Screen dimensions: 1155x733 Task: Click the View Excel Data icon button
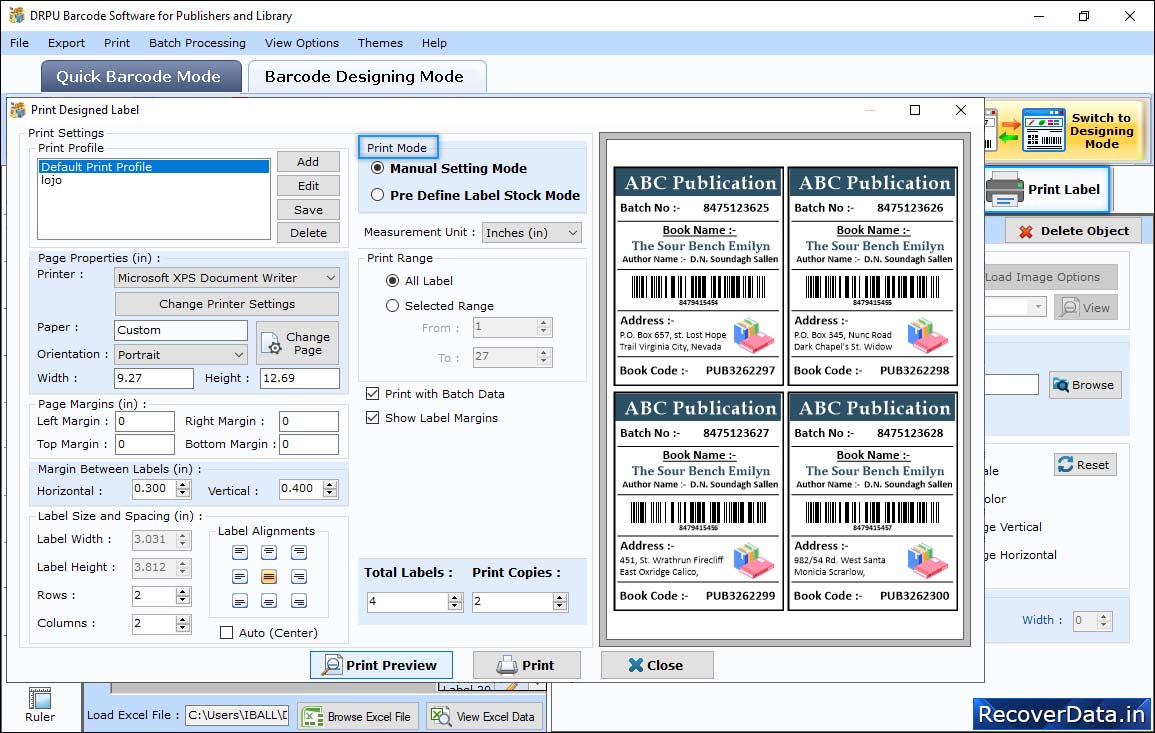483,716
